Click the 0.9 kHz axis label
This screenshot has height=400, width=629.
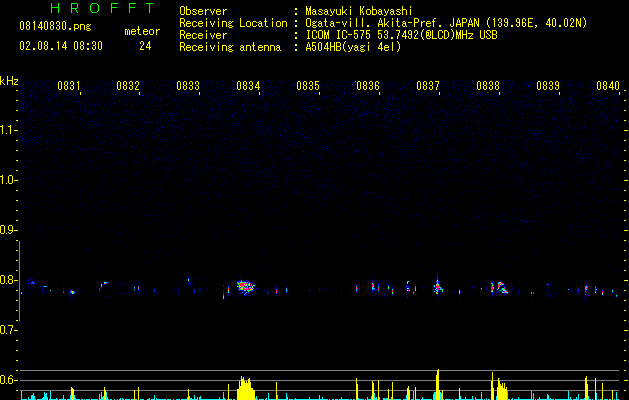point(7,230)
